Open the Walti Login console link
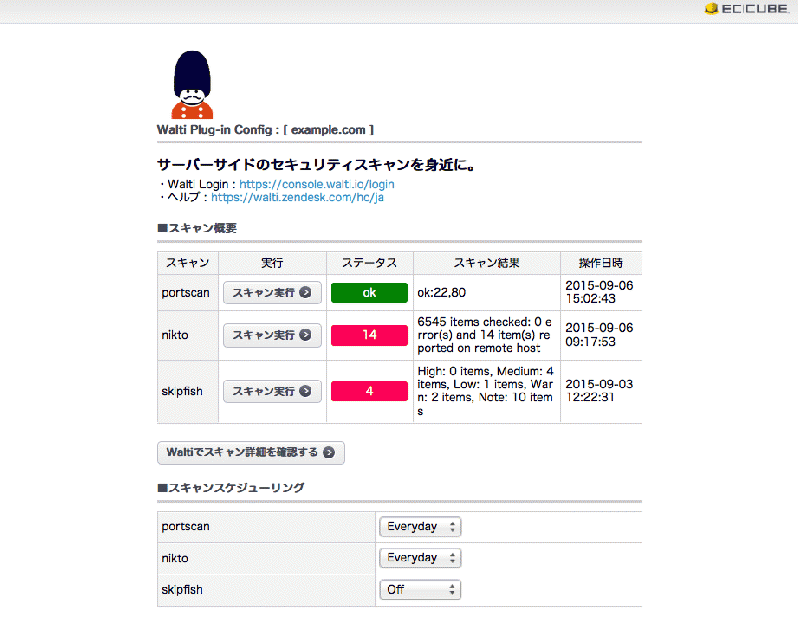Viewport: 798px width, 620px height. (317, 184)
